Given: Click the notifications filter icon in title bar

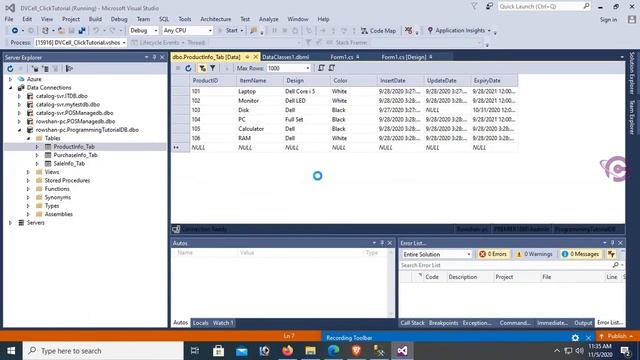Looking at the screenshot, I should (x=474, y=6).
